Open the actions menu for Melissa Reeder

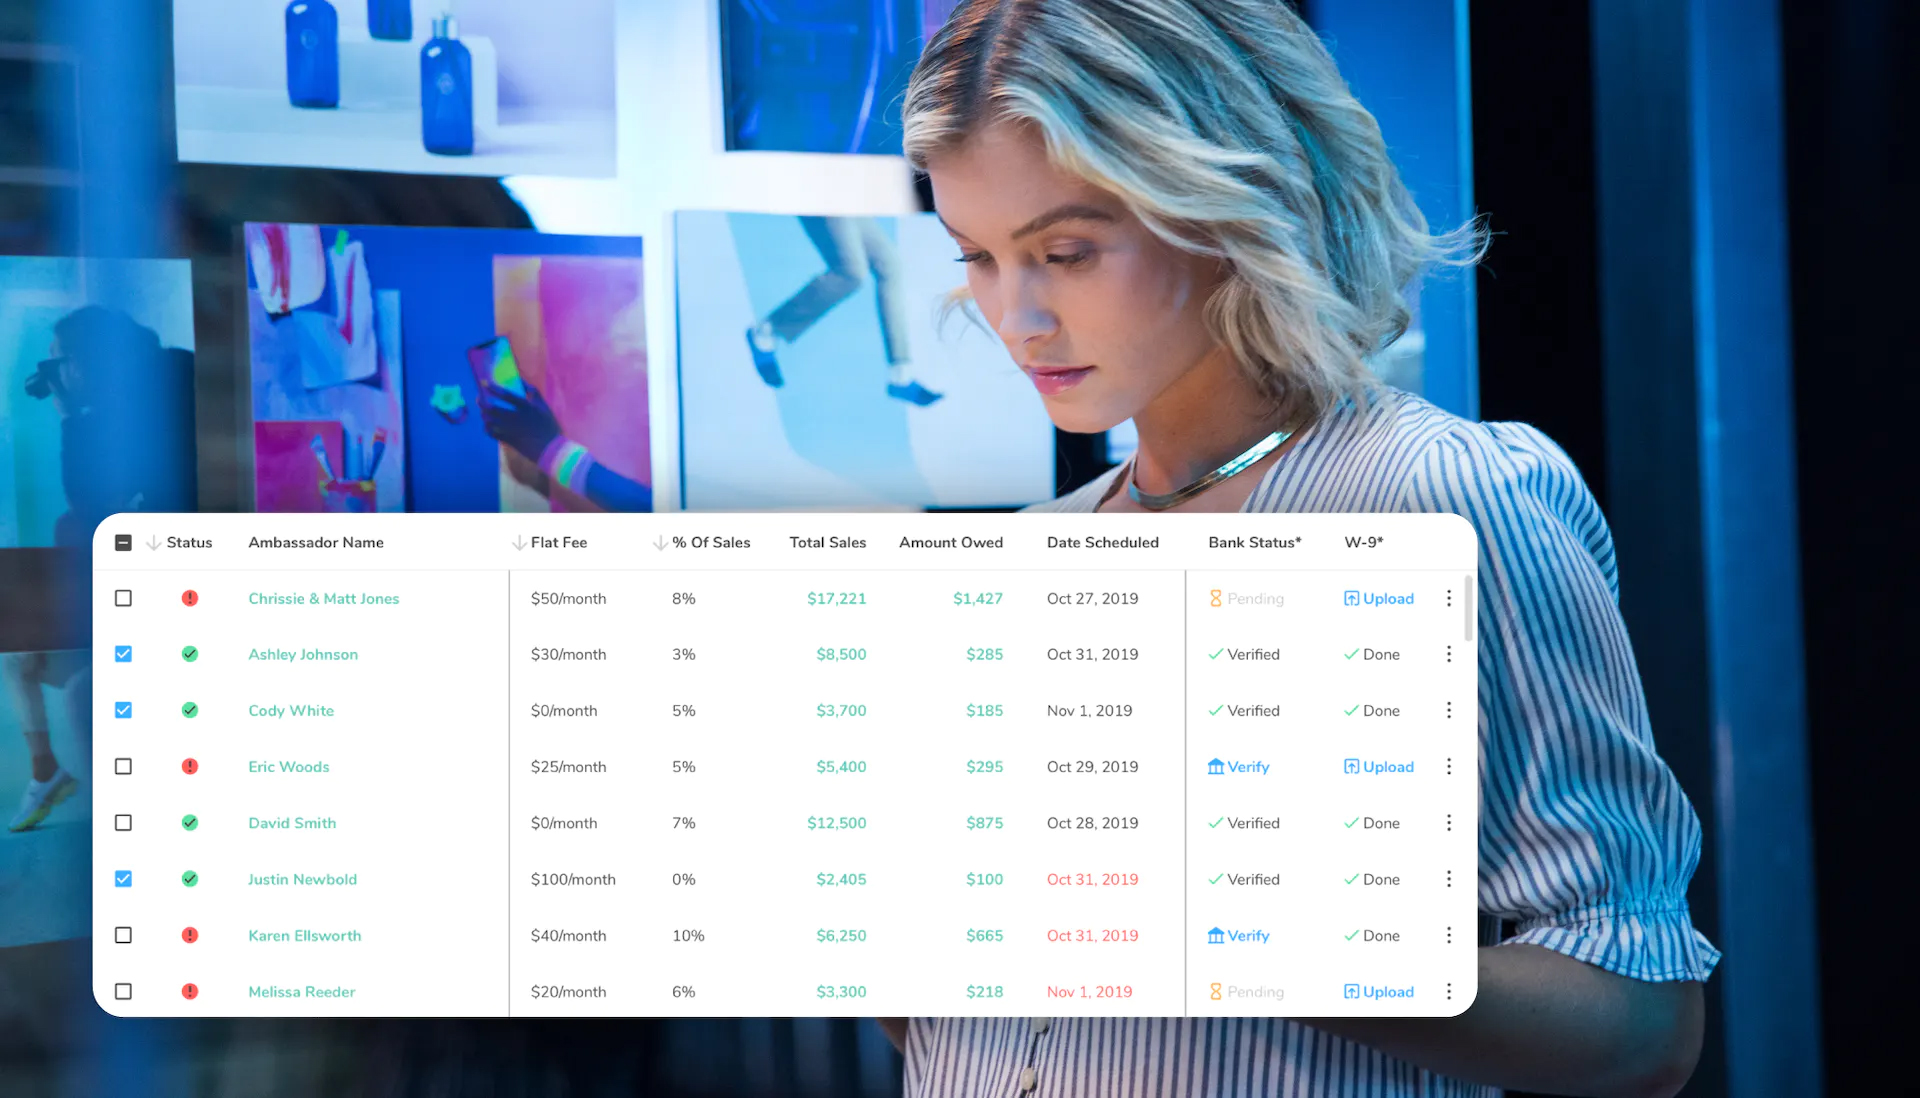coord(1448,991)
